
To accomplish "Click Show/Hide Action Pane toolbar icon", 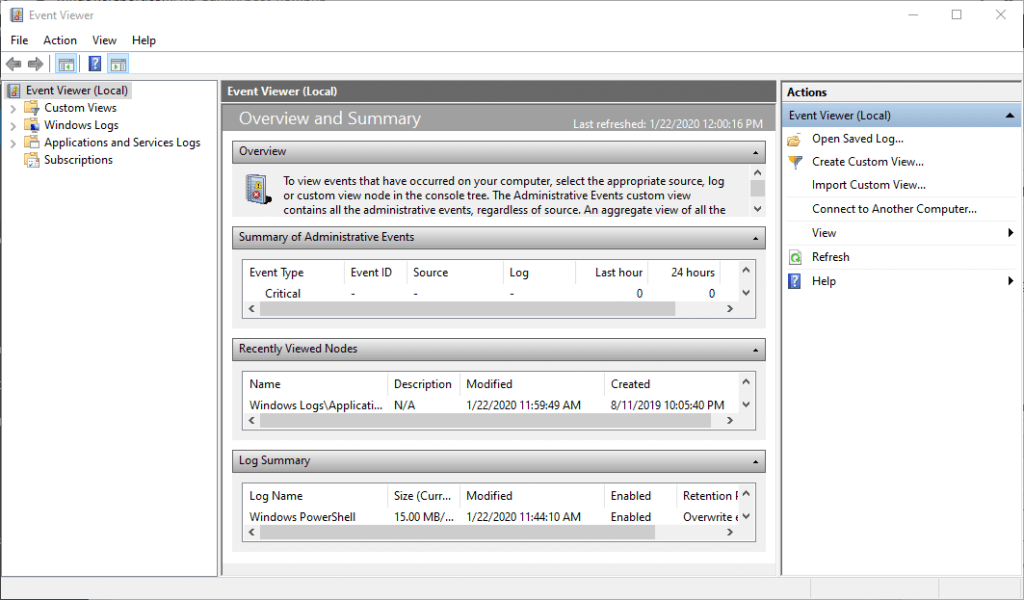I will pos(118,64).
